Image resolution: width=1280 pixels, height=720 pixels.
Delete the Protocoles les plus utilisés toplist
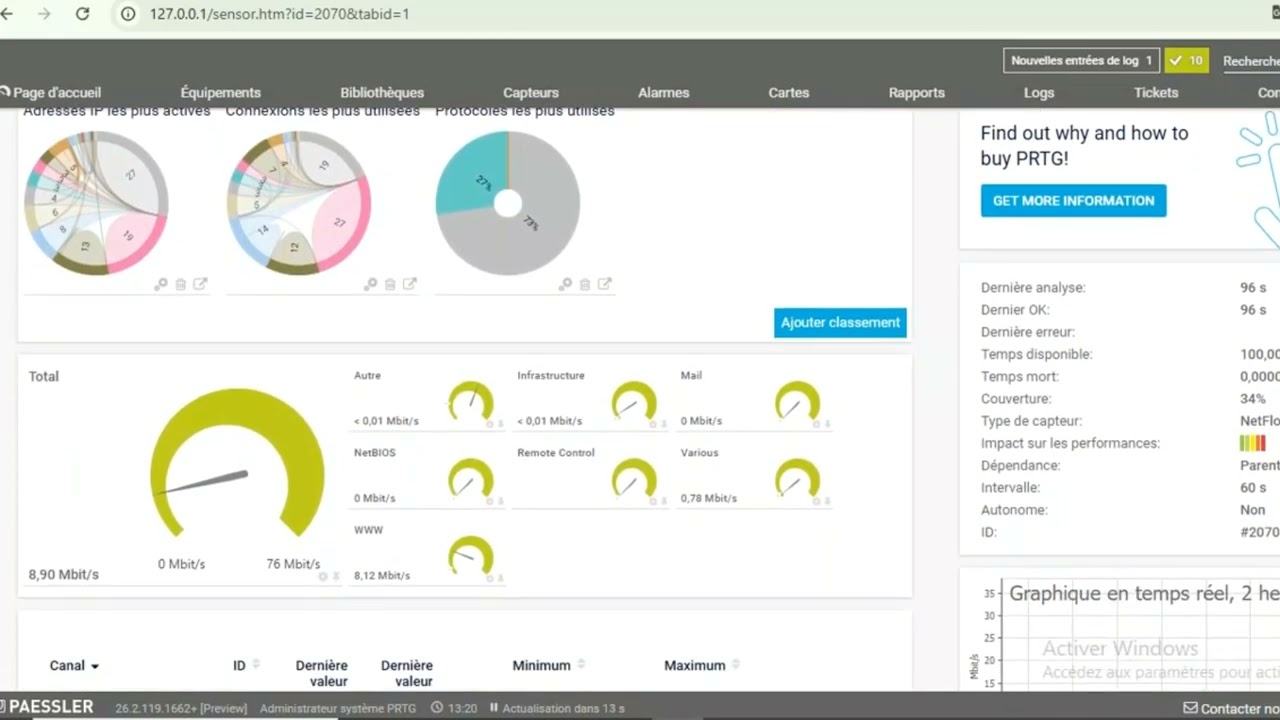(585, 285)
